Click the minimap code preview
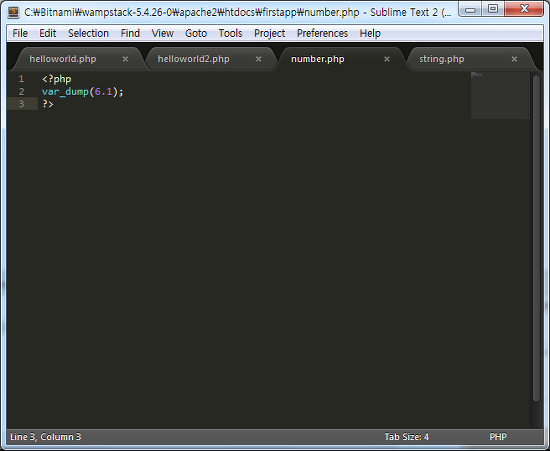Image resolution: width=550 pixels, height=451 pixels. point(500,95)
